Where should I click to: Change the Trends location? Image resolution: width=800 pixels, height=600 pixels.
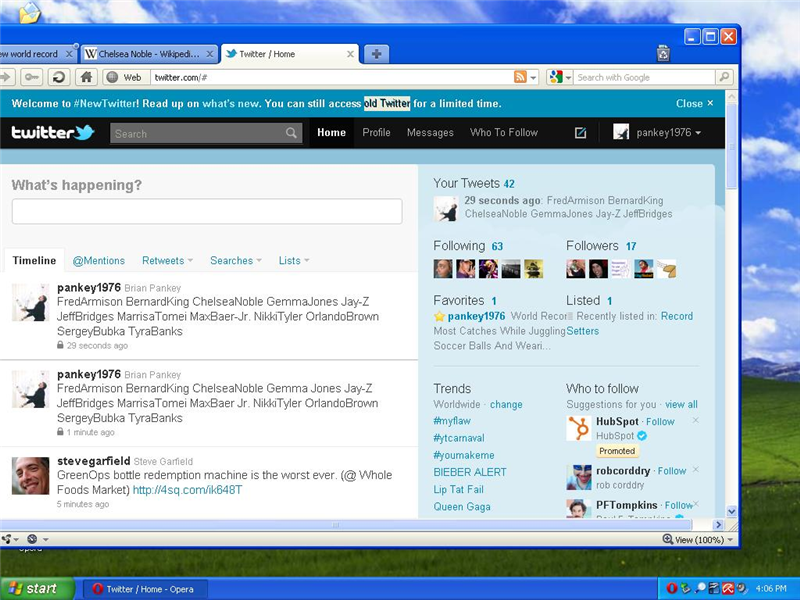506,405
